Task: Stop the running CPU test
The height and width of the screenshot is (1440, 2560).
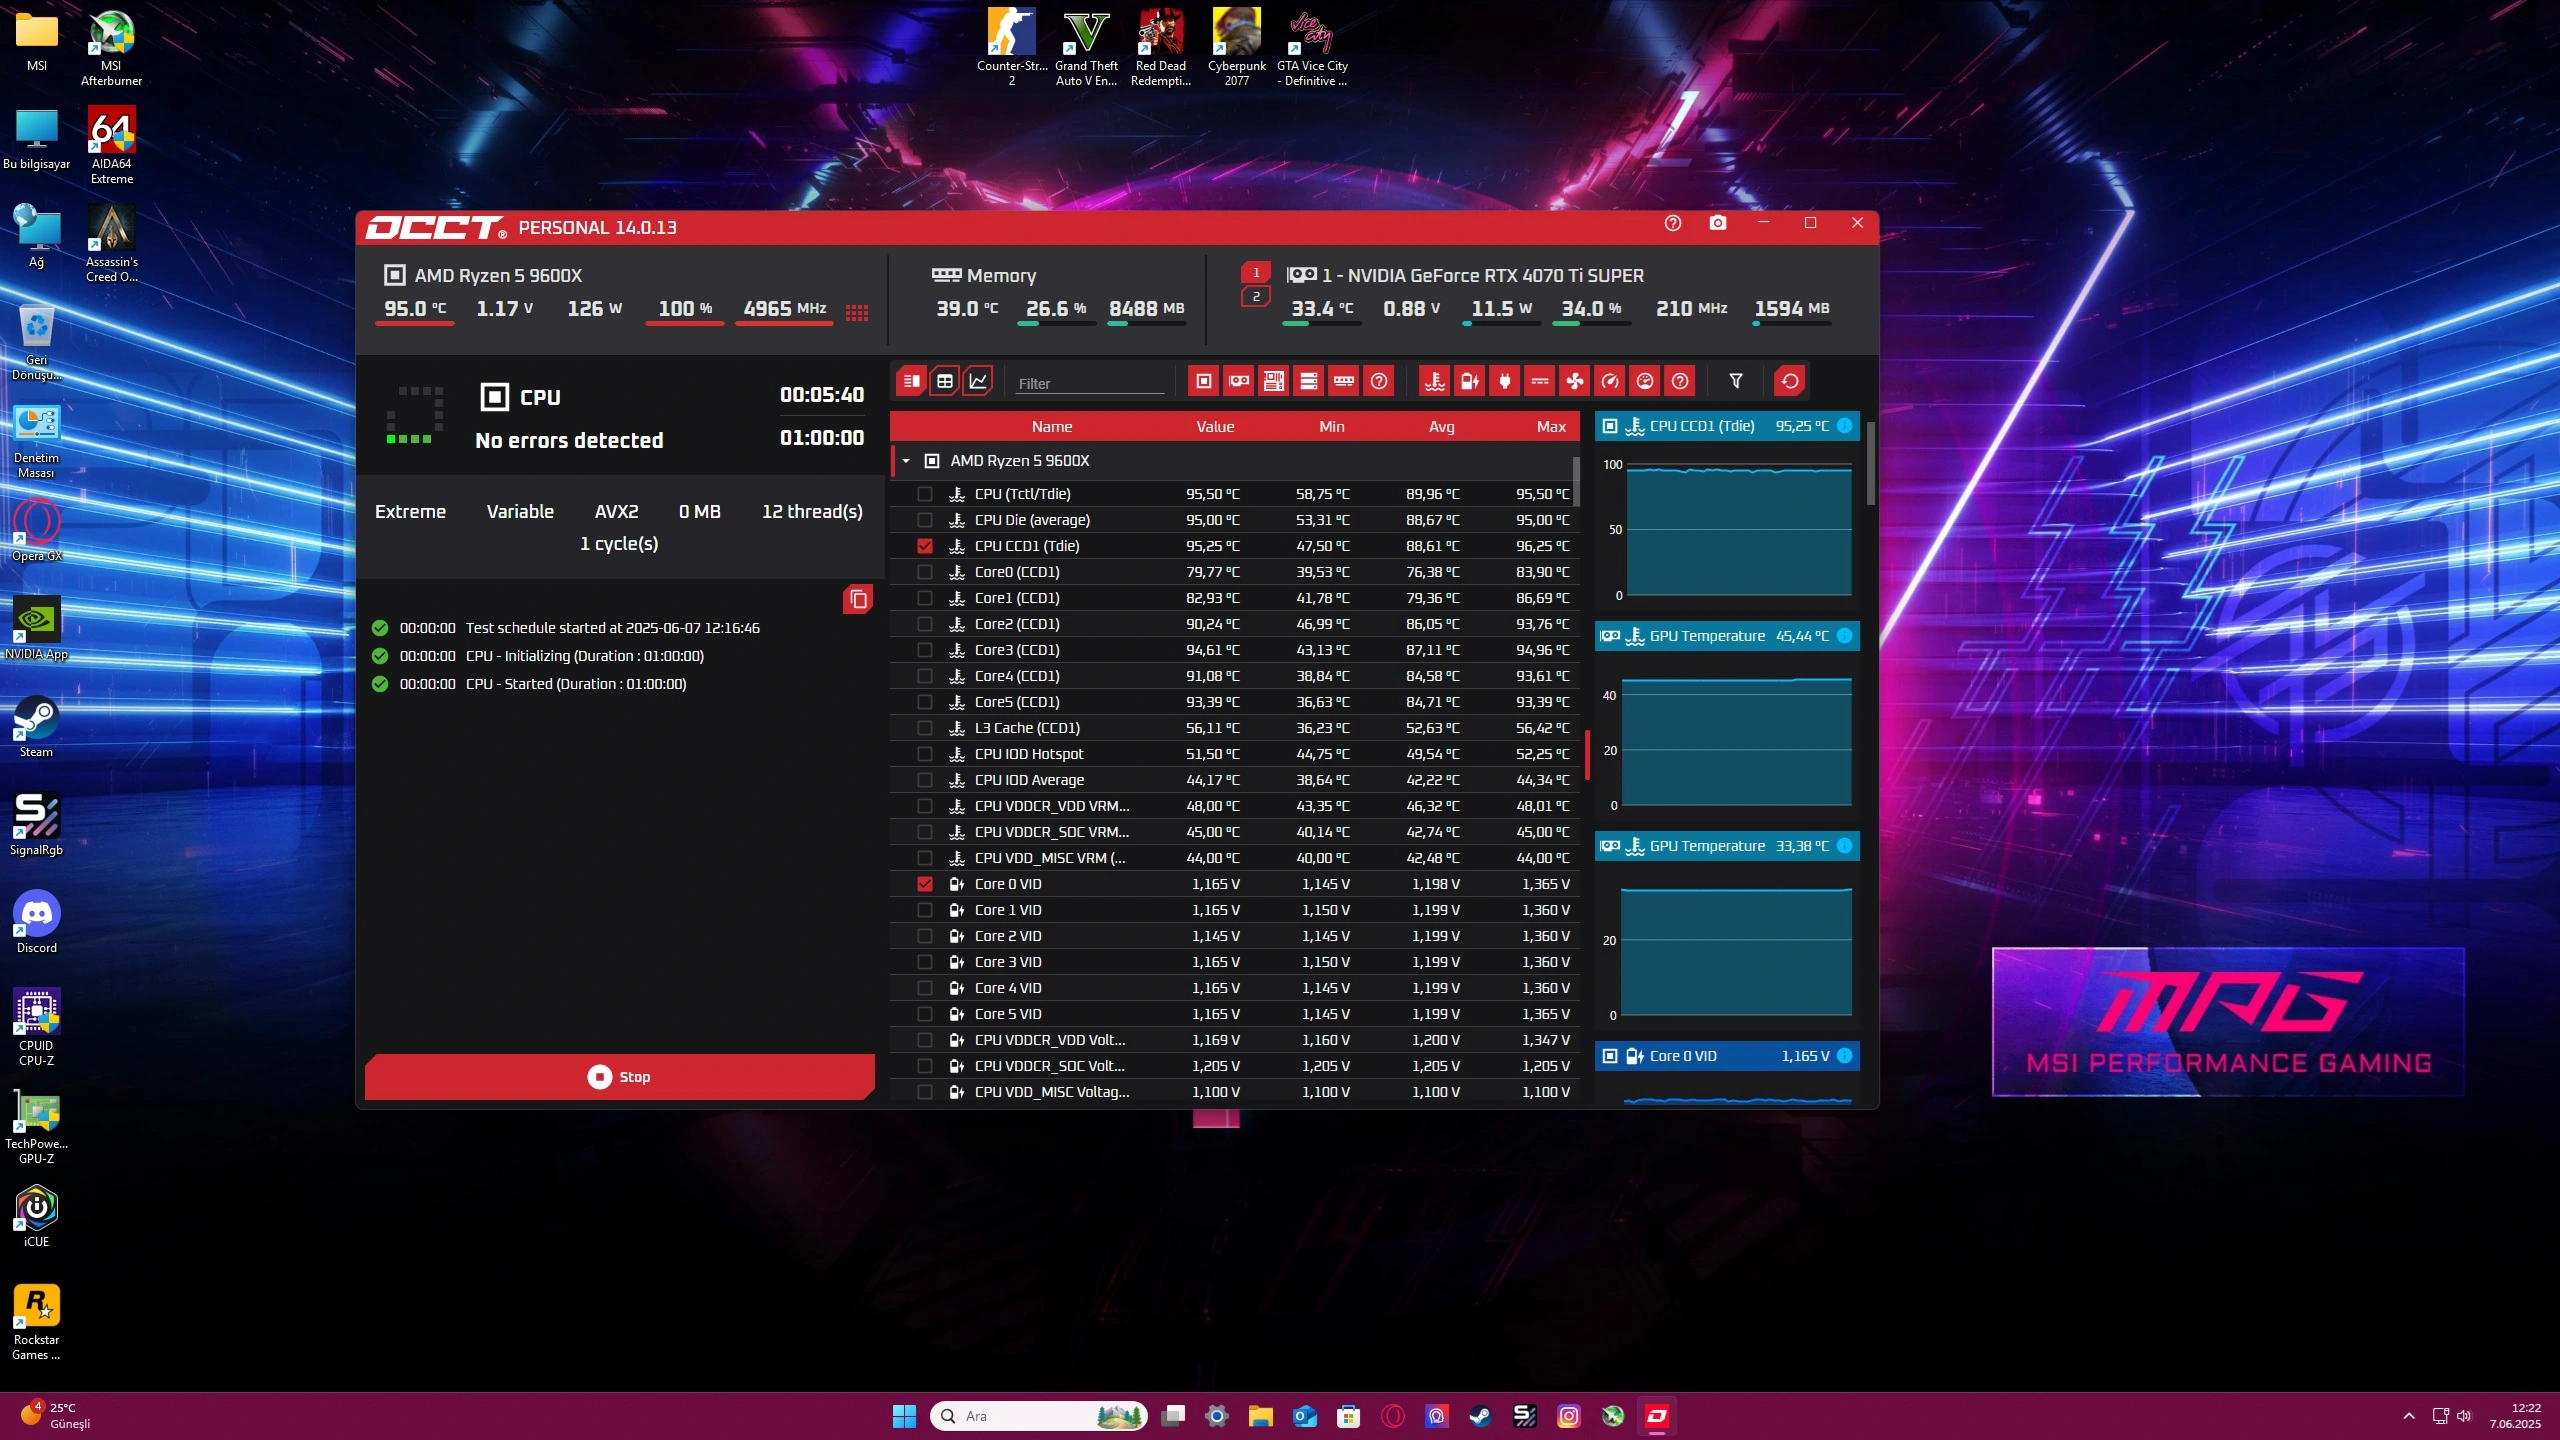Action: 619,1077
